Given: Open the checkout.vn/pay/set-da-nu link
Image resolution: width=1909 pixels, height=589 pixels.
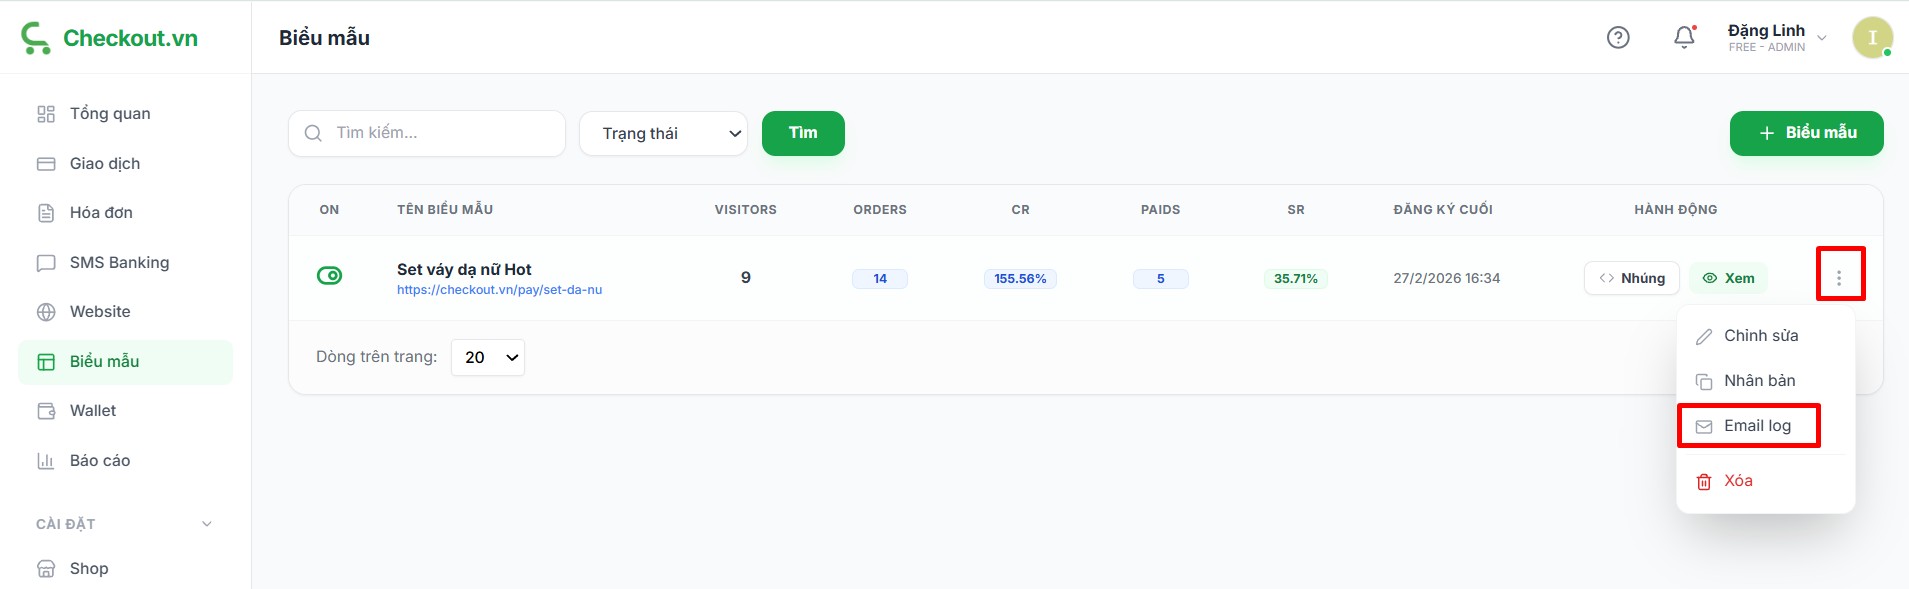Looking at the screenshot, I should [499, 290].
